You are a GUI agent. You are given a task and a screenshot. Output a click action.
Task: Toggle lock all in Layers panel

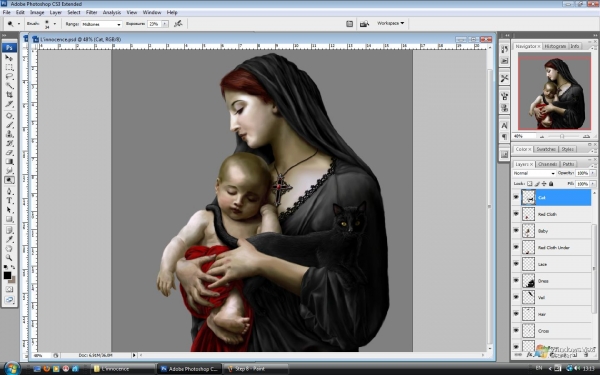551,184
